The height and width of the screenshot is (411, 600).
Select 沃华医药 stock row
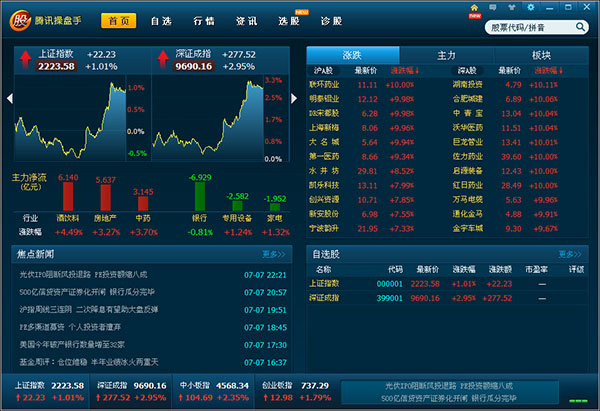click(505, 128)
